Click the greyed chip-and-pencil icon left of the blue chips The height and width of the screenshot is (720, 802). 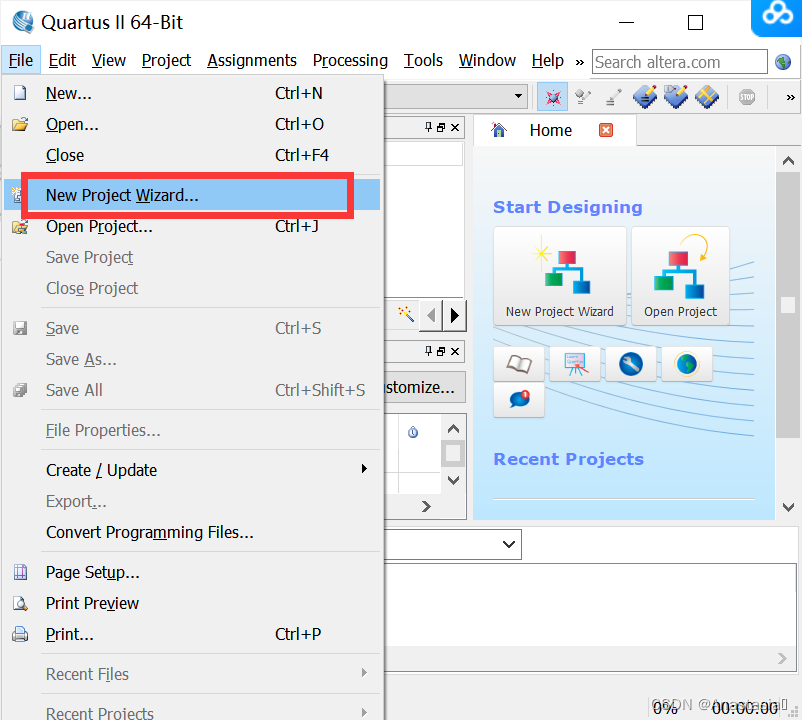click(583, 97)
